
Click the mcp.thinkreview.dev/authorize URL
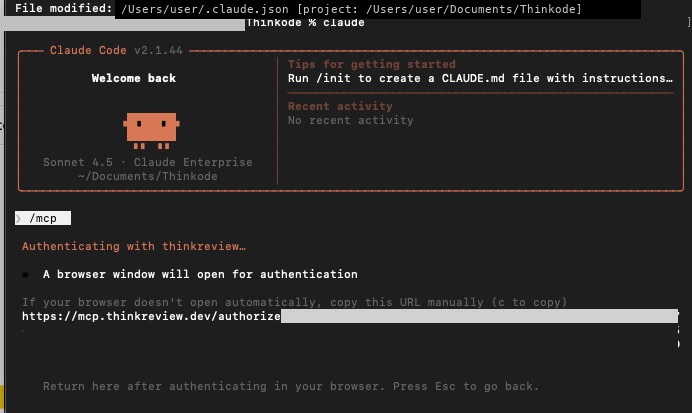point(151,316)
